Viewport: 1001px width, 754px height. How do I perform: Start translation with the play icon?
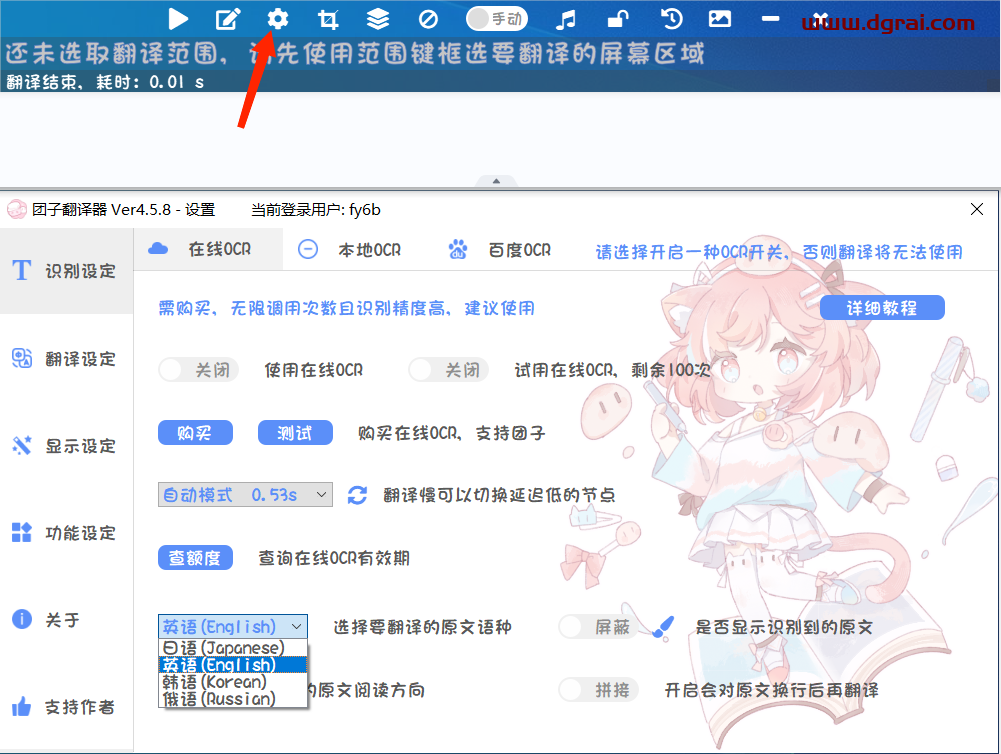coord(178,19)
